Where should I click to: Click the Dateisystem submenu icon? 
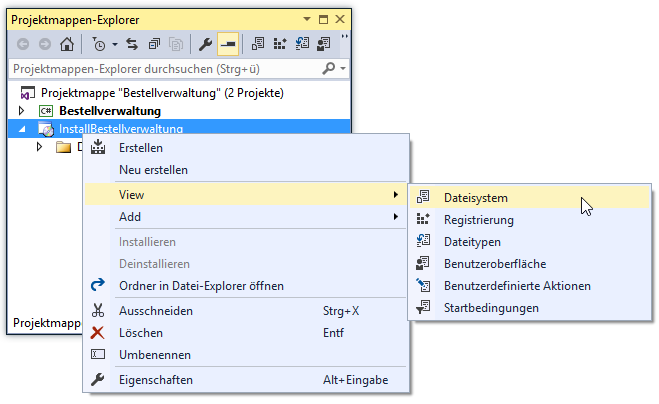pos(423,197)
